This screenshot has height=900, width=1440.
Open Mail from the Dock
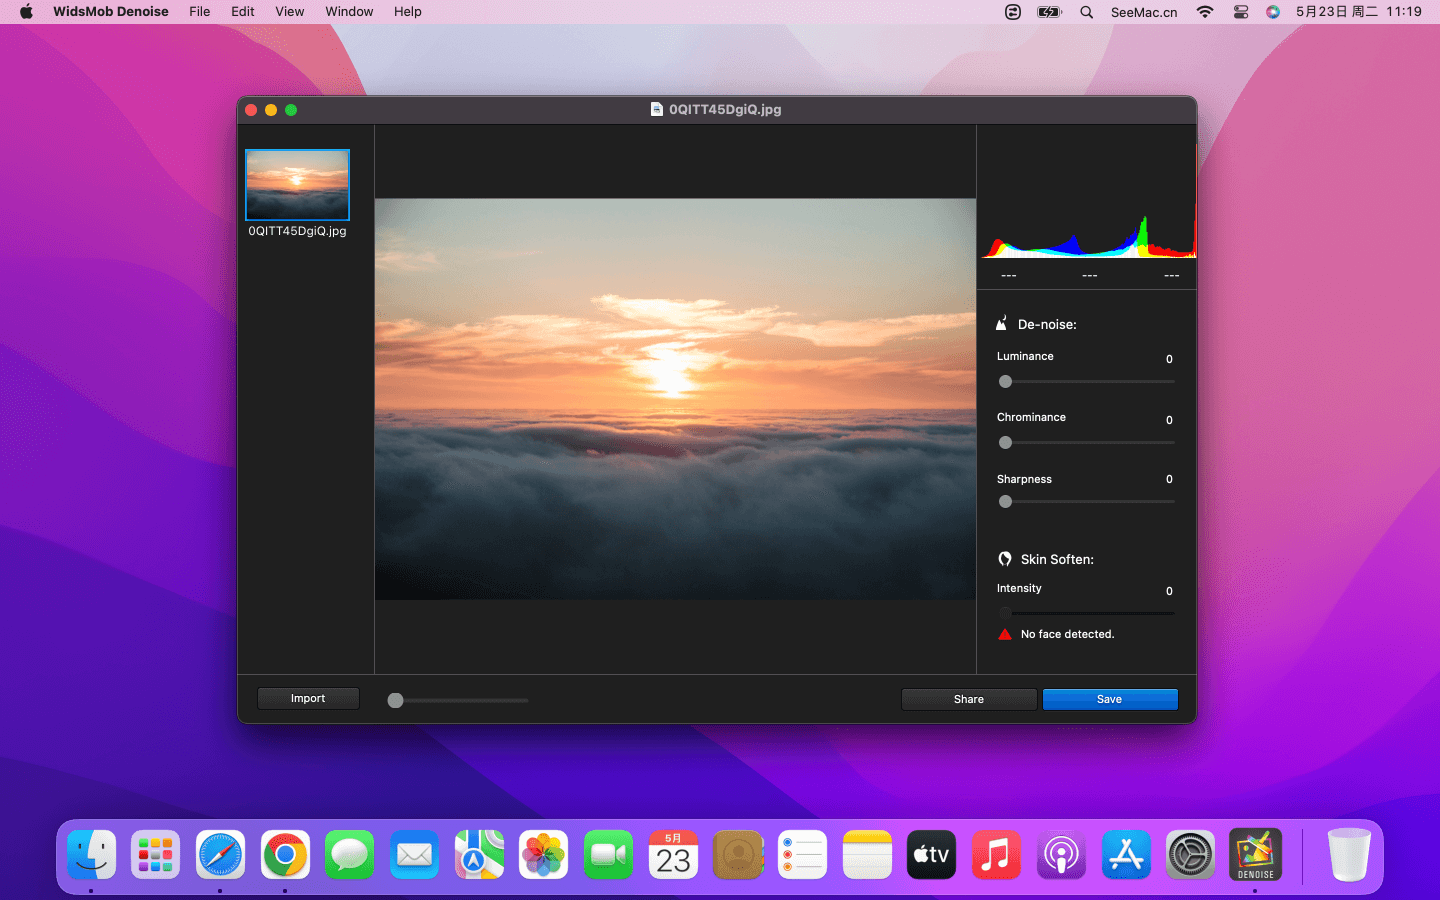click(x=415, y=855)
